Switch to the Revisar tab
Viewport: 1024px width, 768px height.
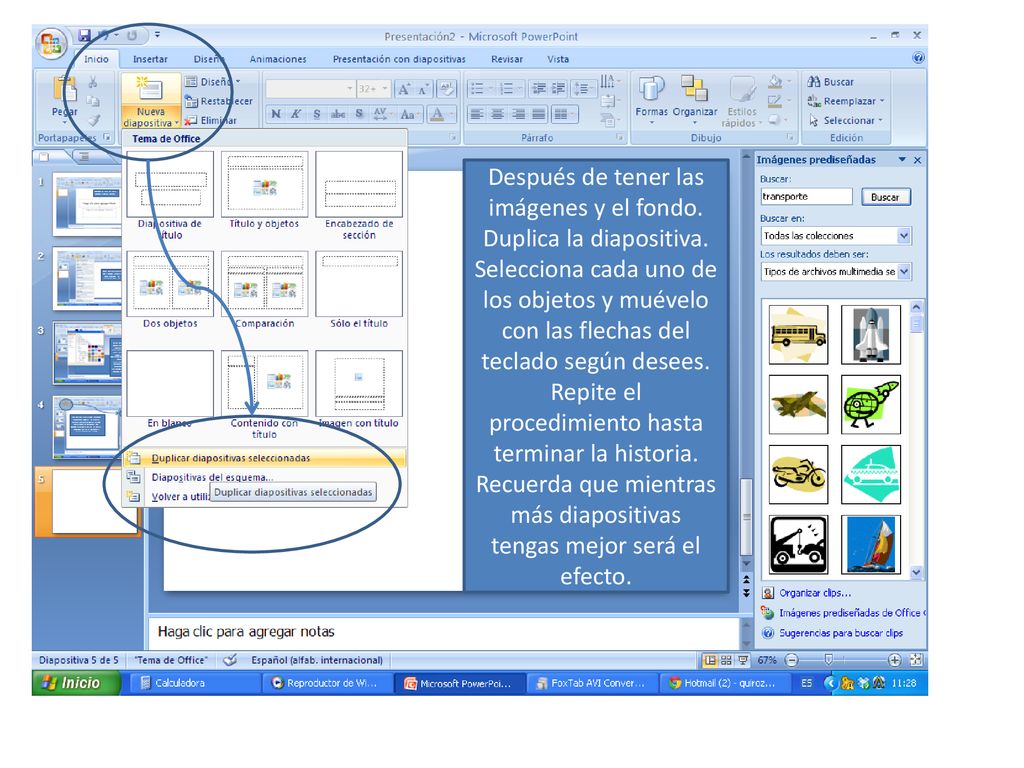click(507, 59)
